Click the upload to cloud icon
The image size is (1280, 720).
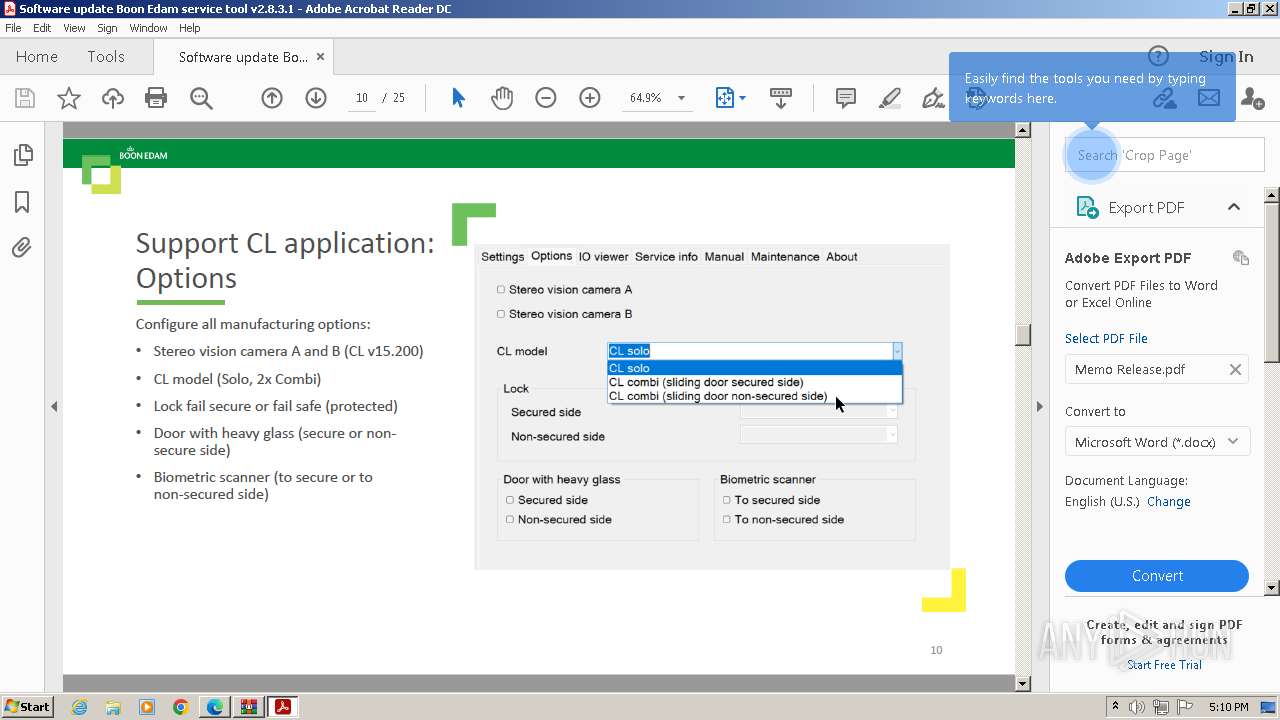click(113, 98)
